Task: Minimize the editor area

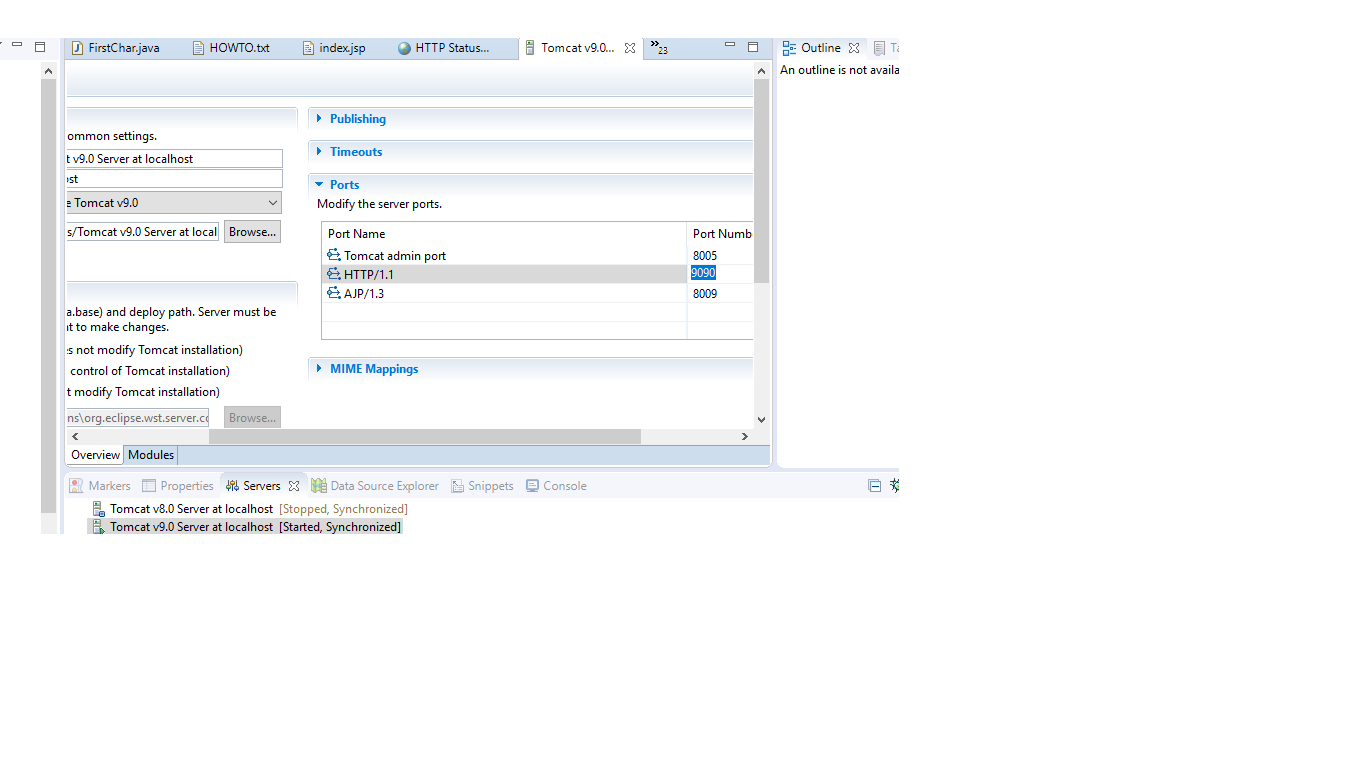Action: tap(730, 46)
